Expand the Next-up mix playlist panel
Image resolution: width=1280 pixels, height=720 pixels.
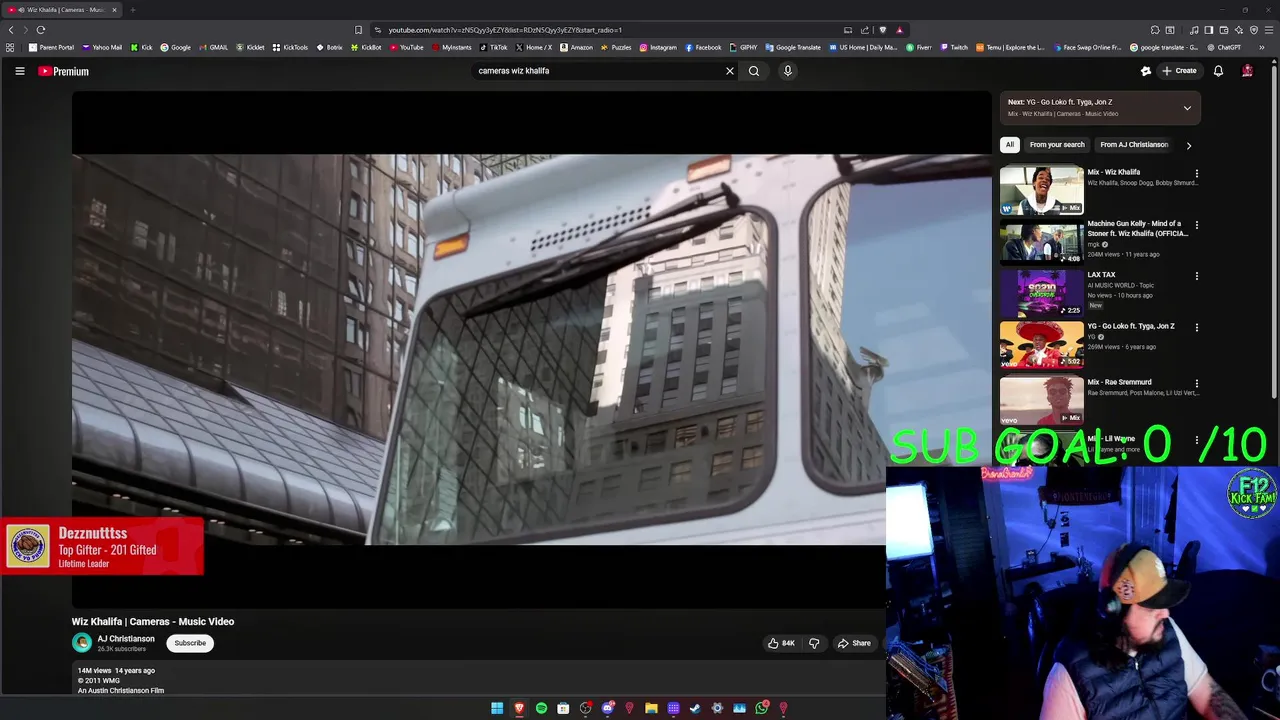[1187, 108]
